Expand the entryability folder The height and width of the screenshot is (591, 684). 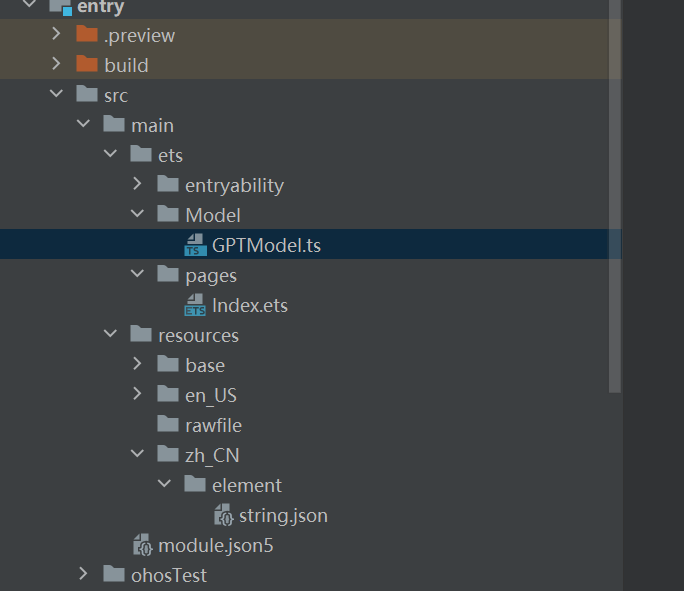pos(137,184)
